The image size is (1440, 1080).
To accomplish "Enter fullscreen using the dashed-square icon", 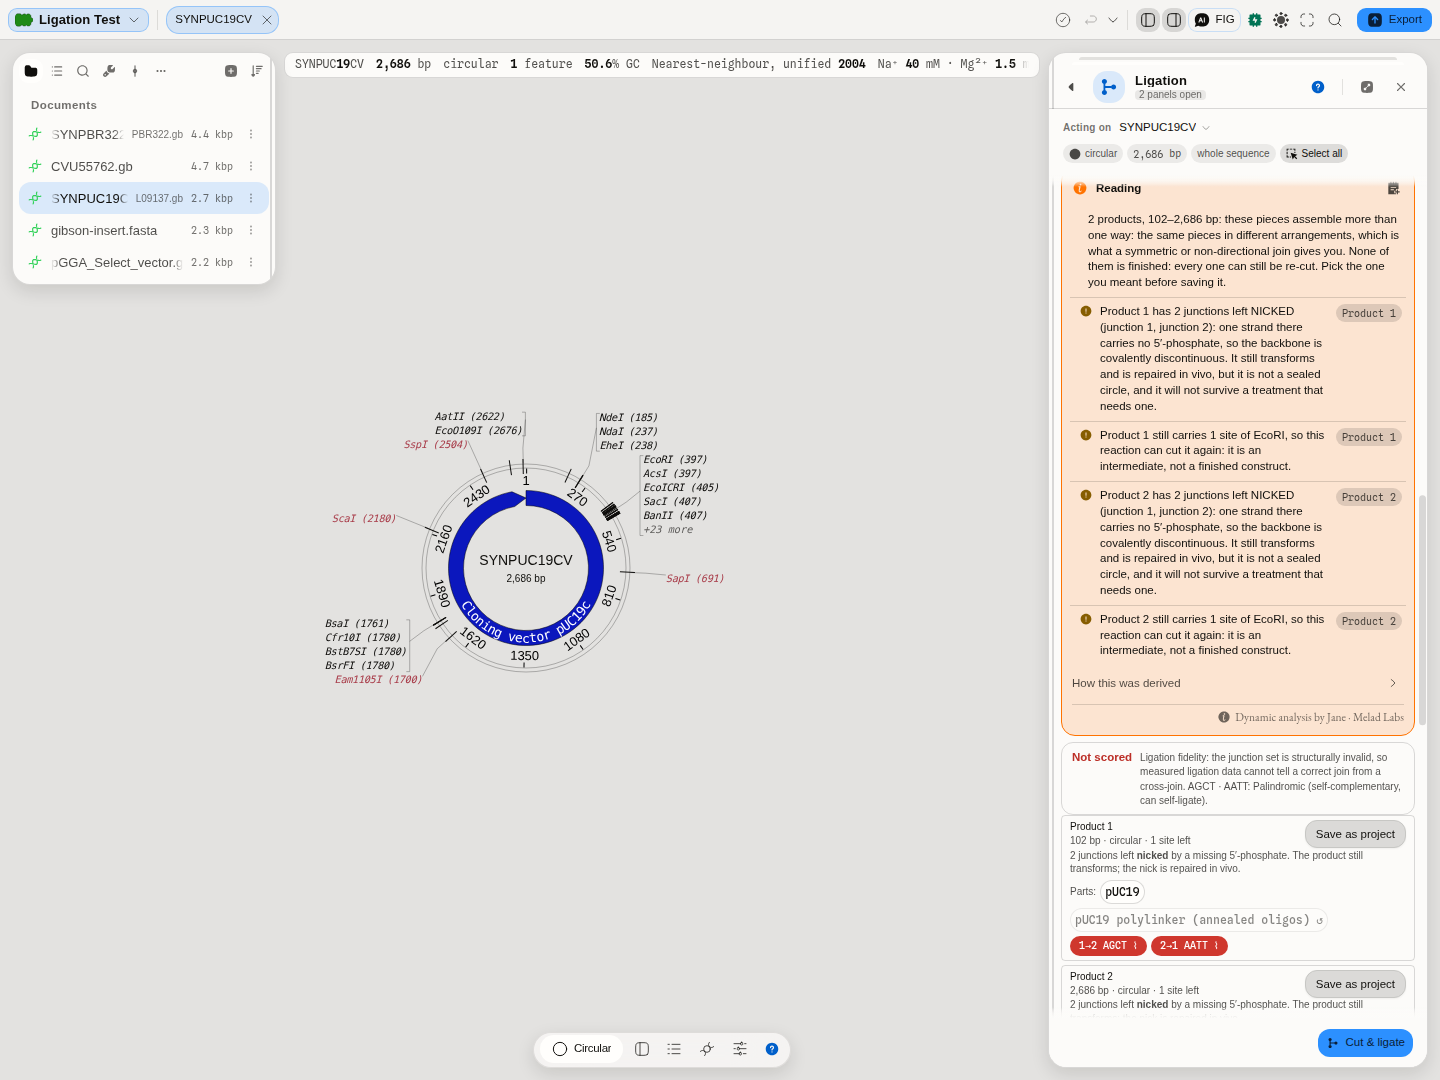I will point(1307,20).
